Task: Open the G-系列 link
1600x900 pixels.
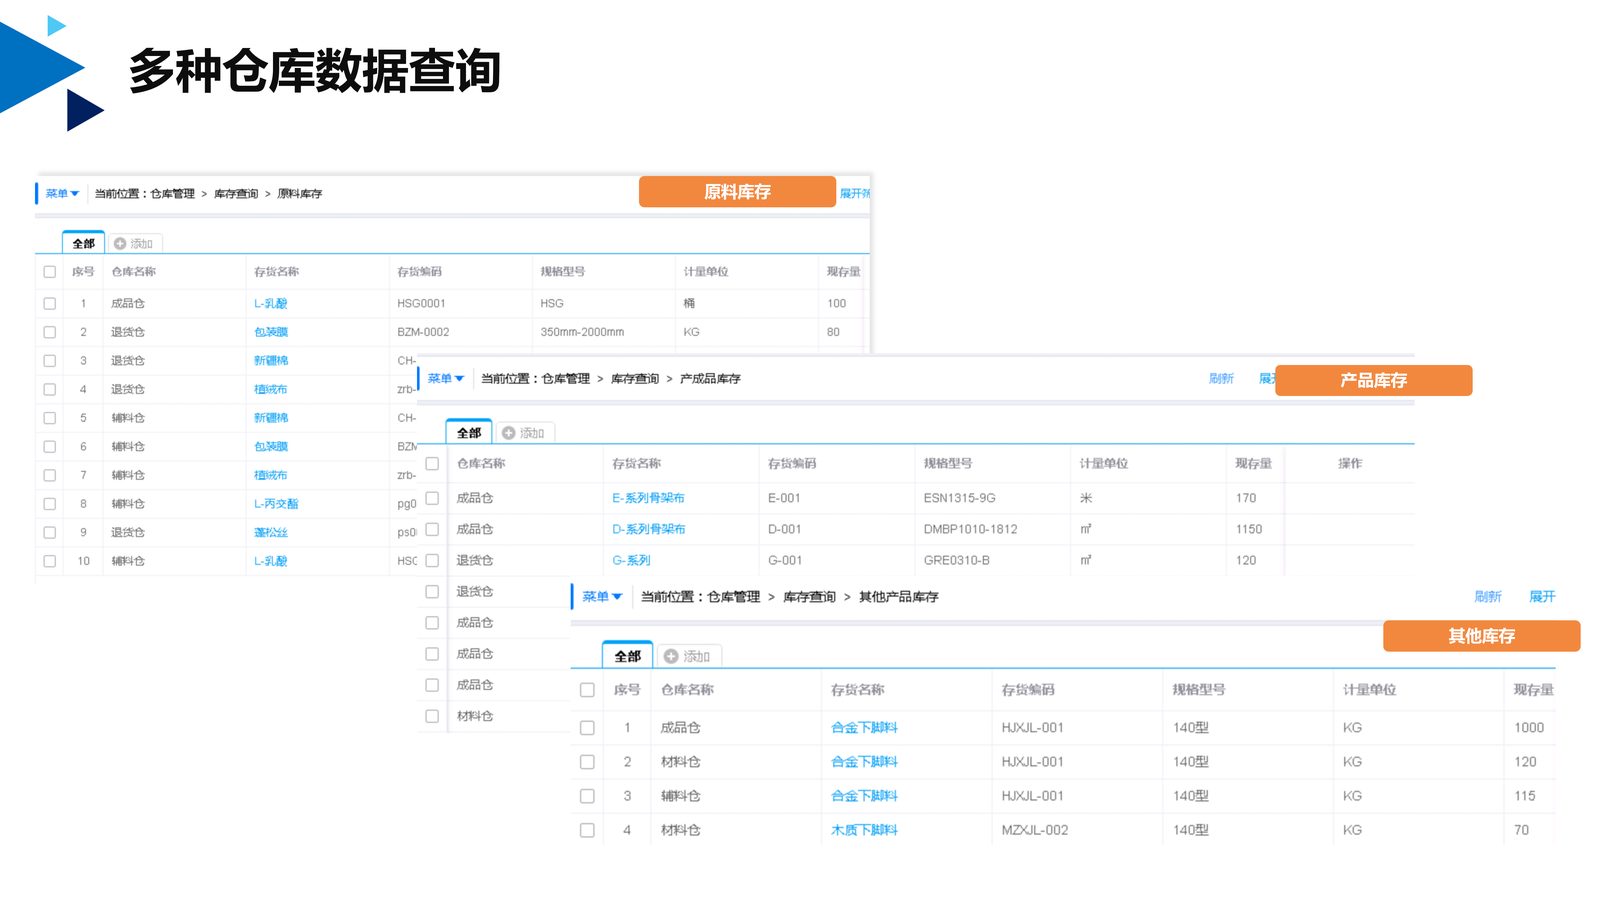Action: coord(631,560)
